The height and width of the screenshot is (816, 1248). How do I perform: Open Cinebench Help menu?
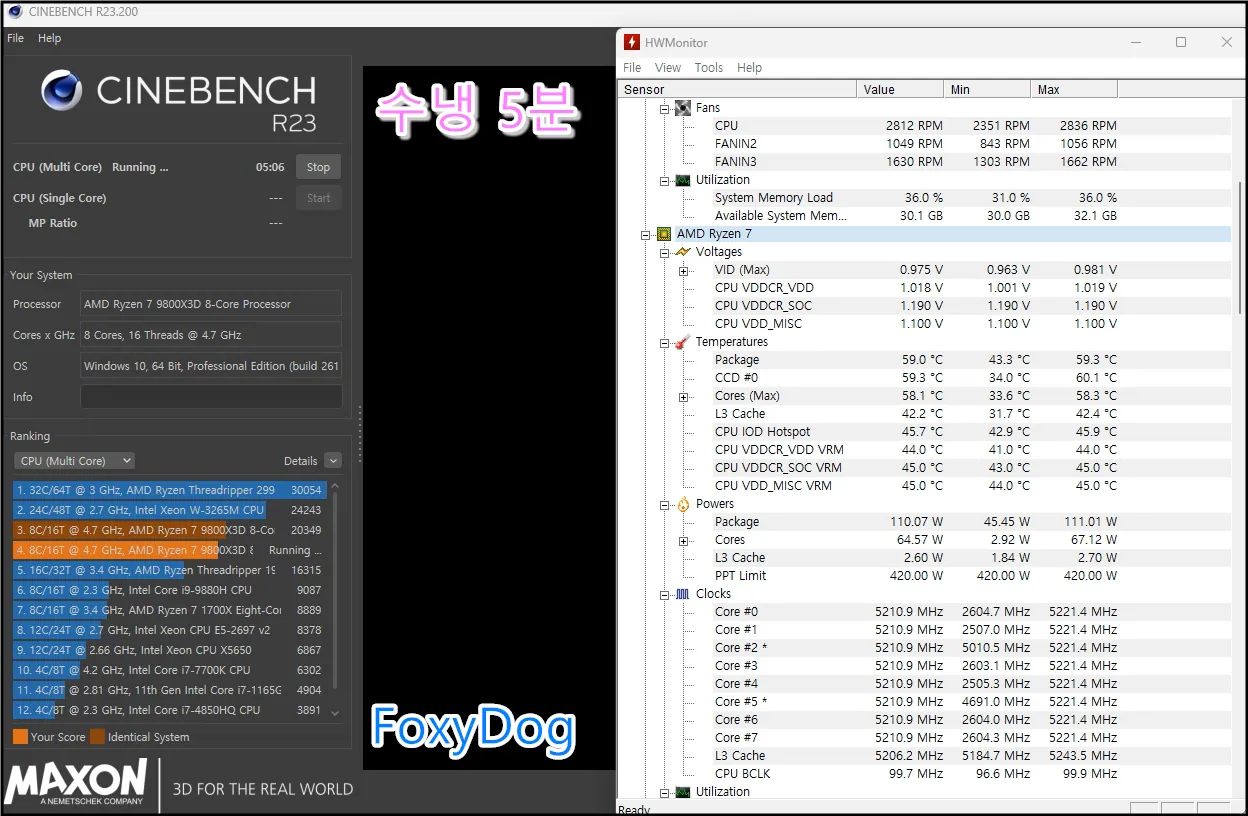tap(50, 38)
